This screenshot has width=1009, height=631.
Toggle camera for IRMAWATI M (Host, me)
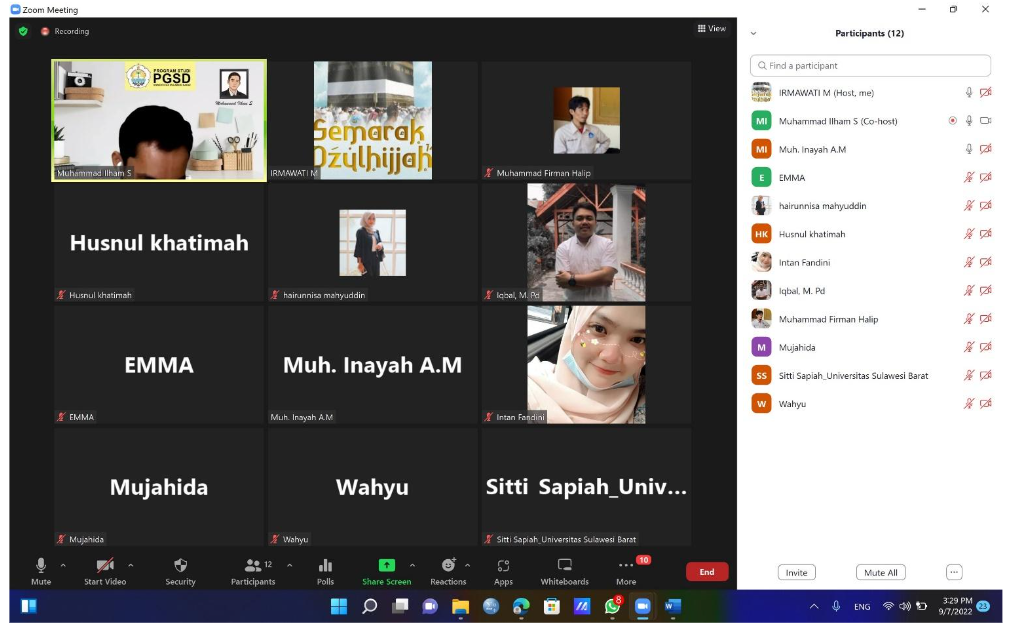[x=985, y=93]
